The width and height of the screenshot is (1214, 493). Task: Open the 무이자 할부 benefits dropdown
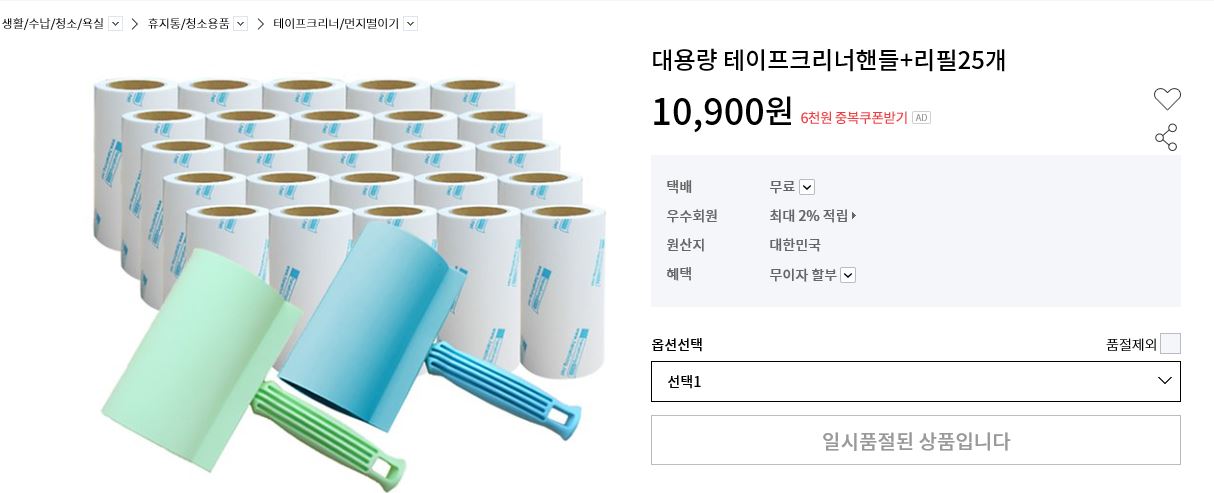(x=848, y=275)
